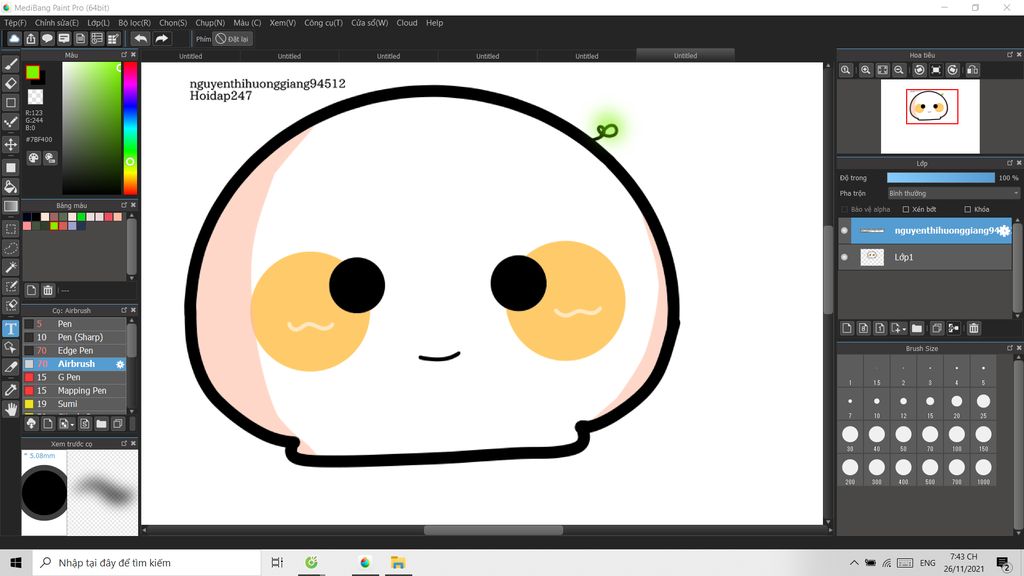1024x576 pixels.
Task: Select the Magic Wand tool
Action: coord(10,267)
